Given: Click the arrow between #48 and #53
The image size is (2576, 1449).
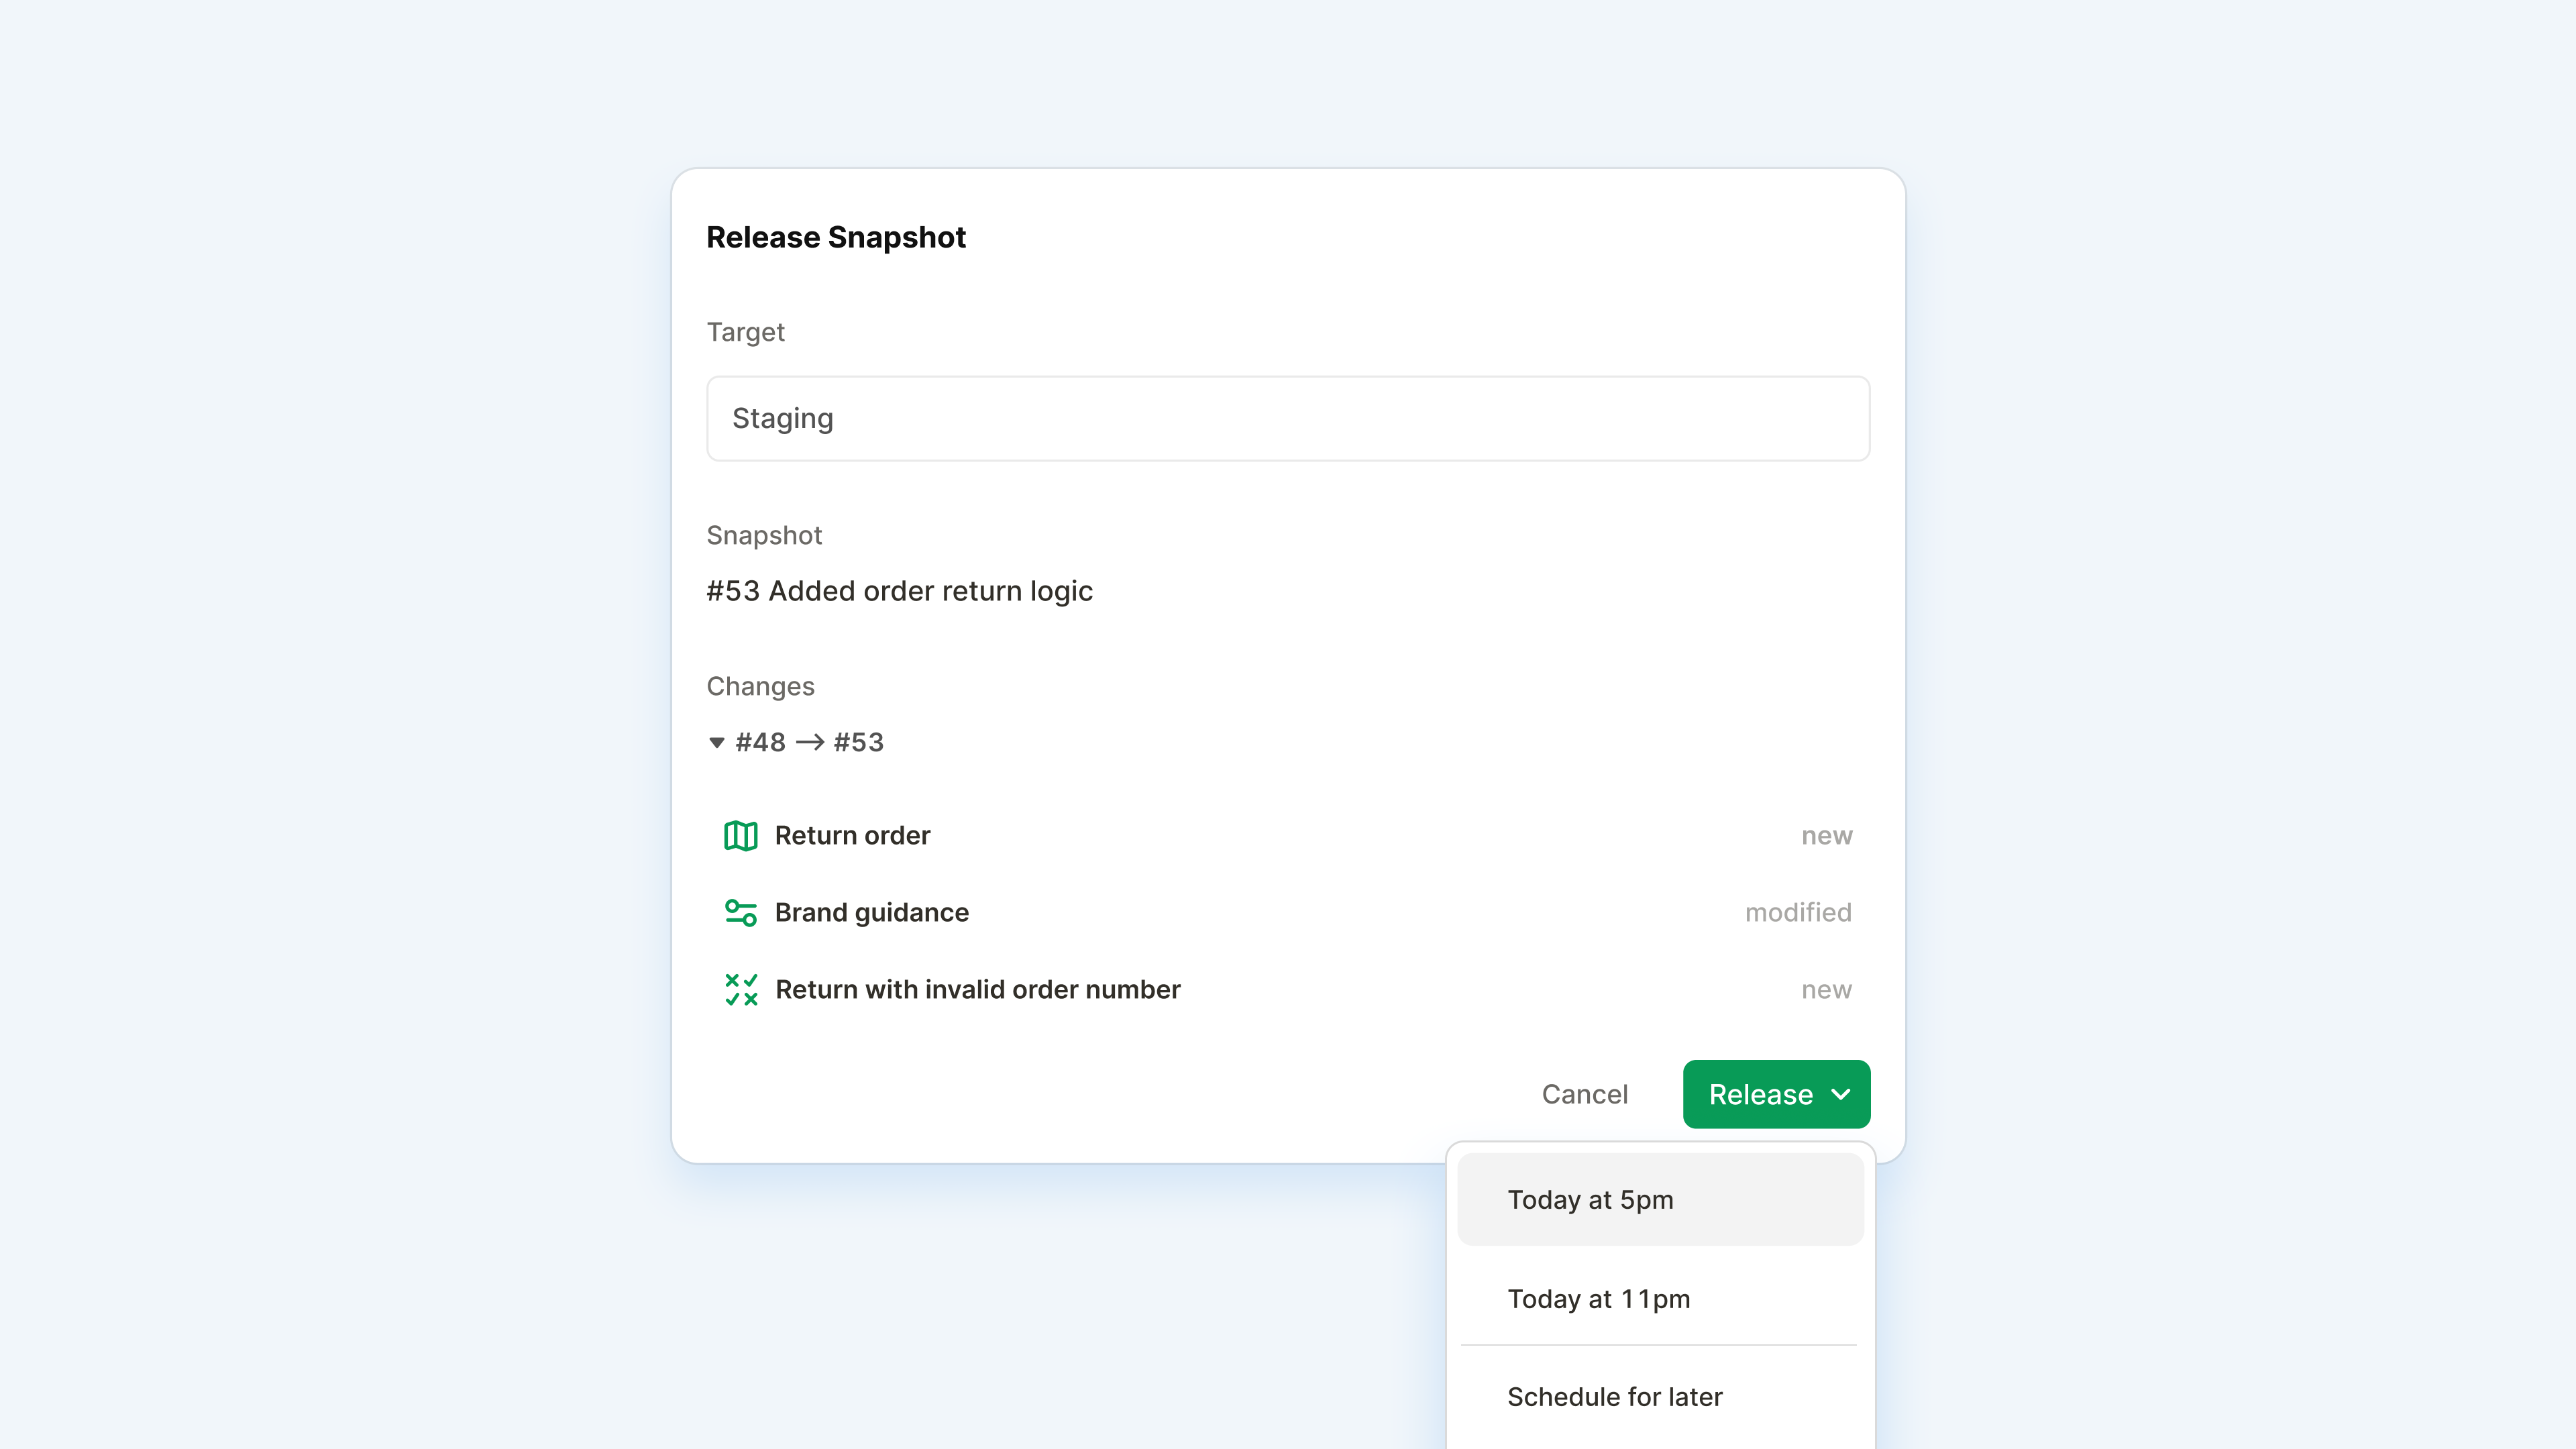Looking at the screenshot, I should point(811,741).
